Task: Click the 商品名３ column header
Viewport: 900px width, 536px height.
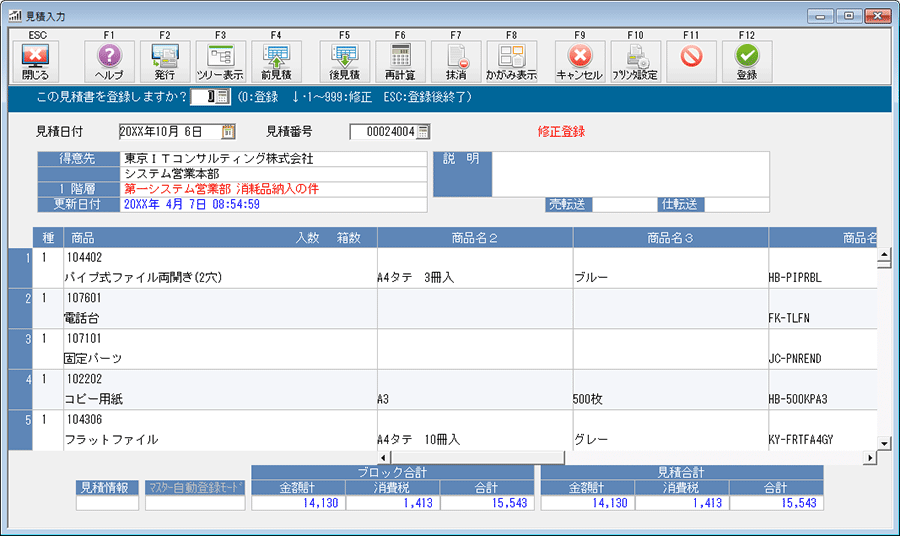Action: pos(670,238)
